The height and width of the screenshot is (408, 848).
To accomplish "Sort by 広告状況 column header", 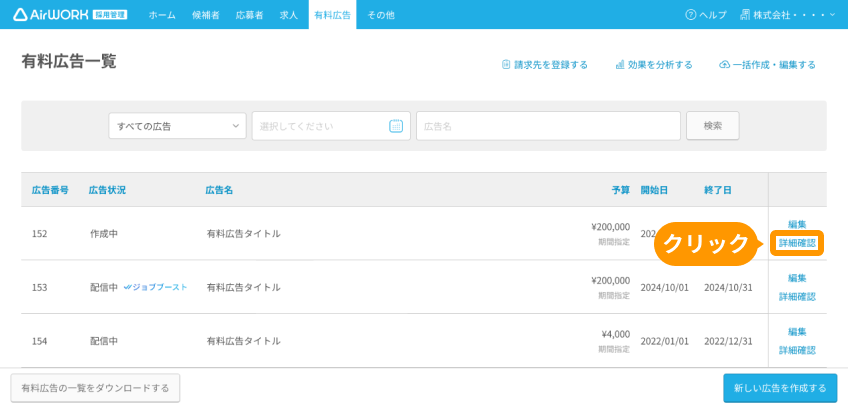I will tap(107, 190).
